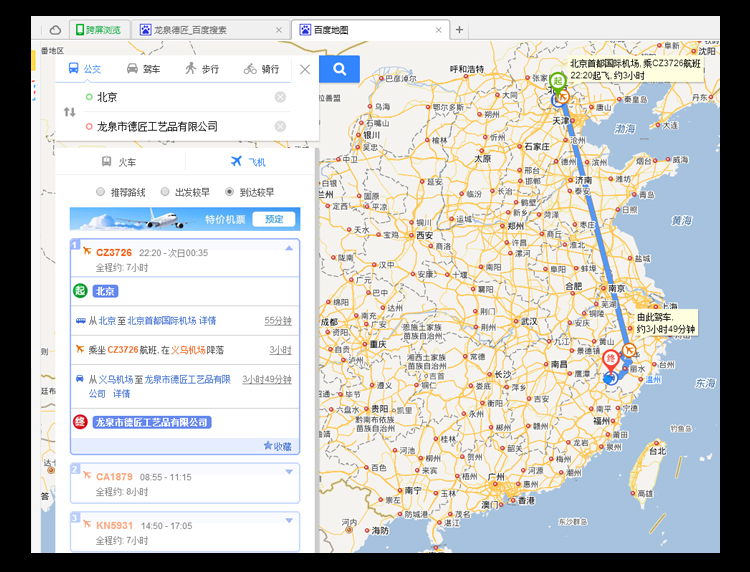Click the CZ3726 flight number heading
The width and height of the screenshot is (750, 572).
pyautogui.click(x=114, y=253)
